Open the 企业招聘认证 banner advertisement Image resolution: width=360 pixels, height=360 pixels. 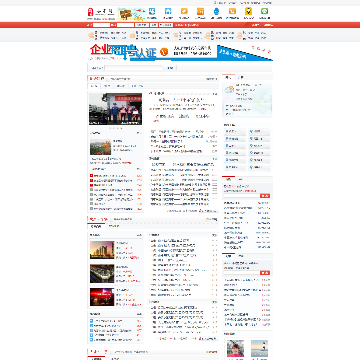click(180, 53)
